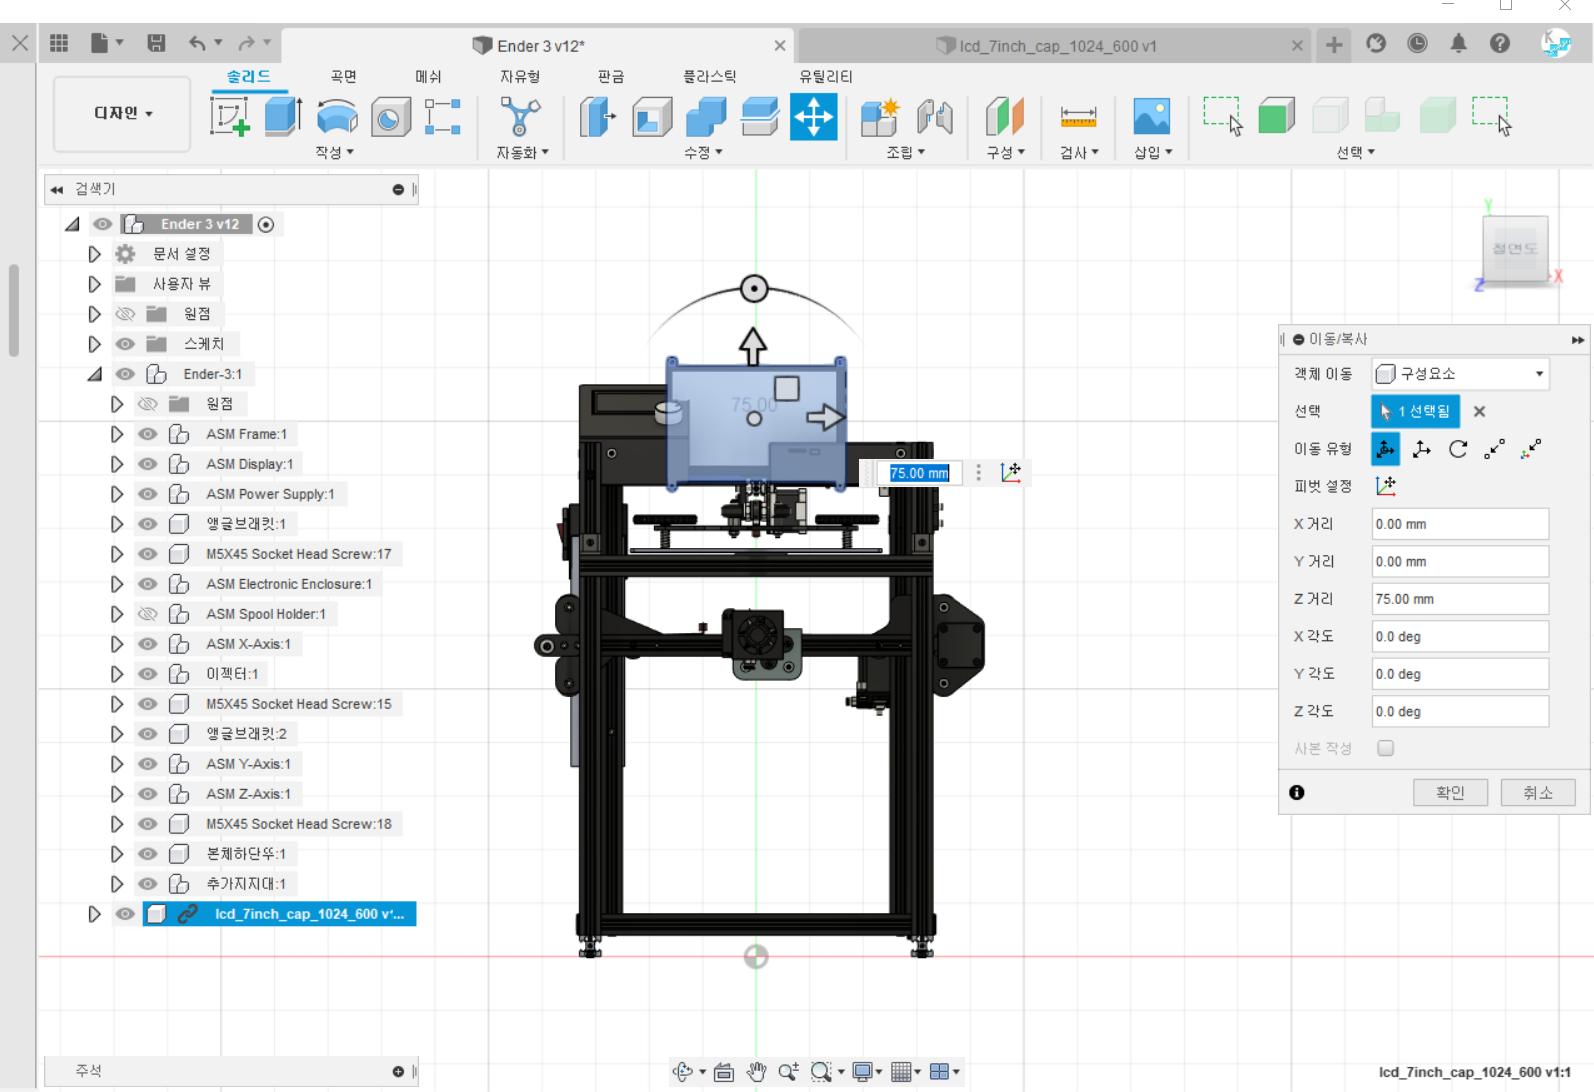The width and height of the screenshot is (1594, 1092).
Task: Switch to the Utilities tab
Action: tap(825, 76)
